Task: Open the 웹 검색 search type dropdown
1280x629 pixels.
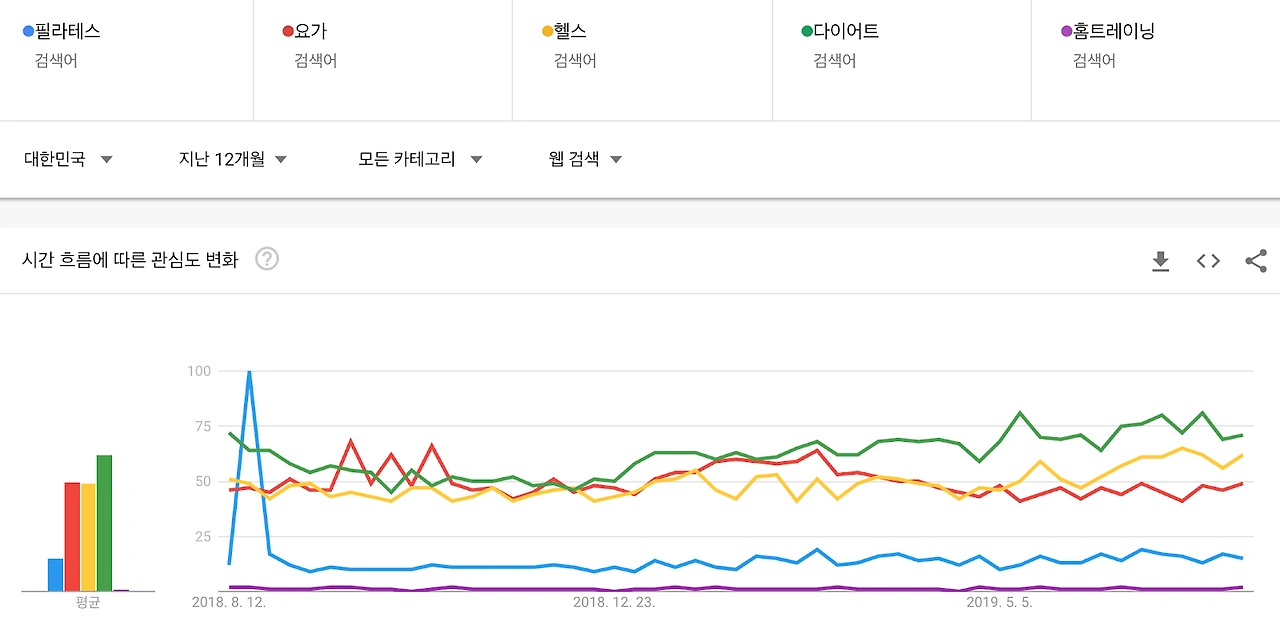Action: click(586, 159)
